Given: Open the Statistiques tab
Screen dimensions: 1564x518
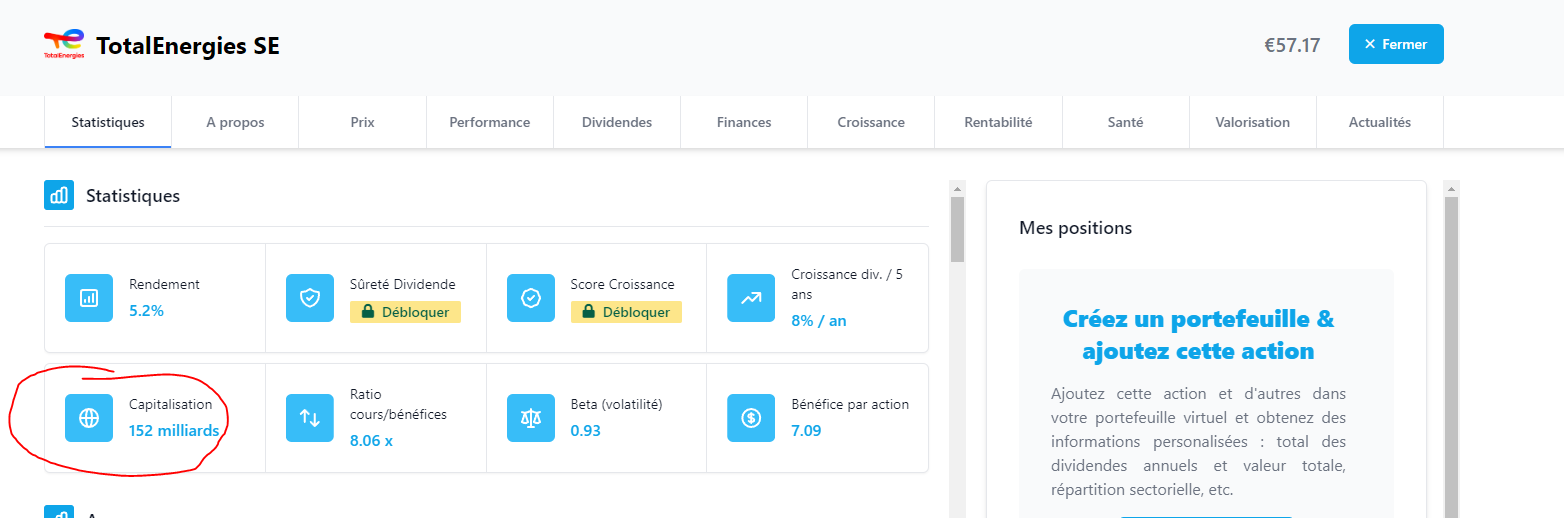Looking at the screenshot, I should pos(108,122).
